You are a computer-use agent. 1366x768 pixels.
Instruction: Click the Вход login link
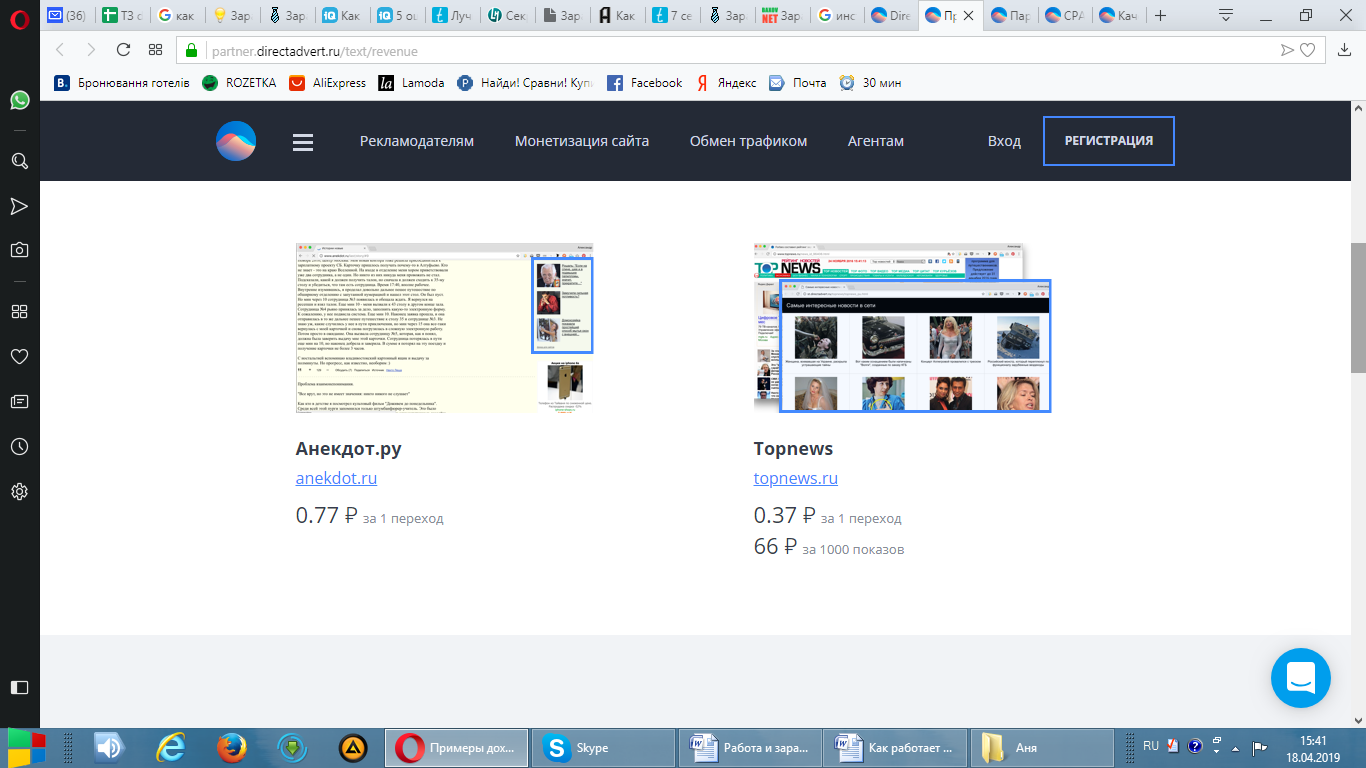coord(1004,141)
